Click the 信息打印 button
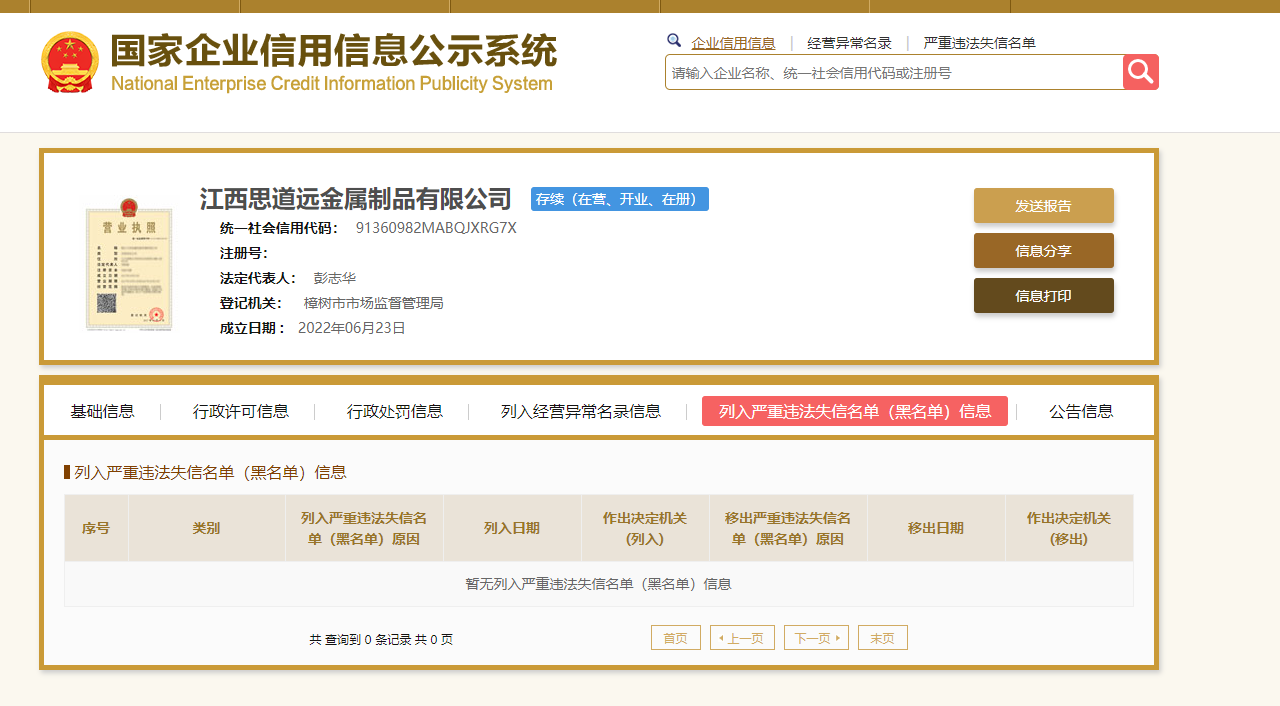 (x=1043, y=295)
